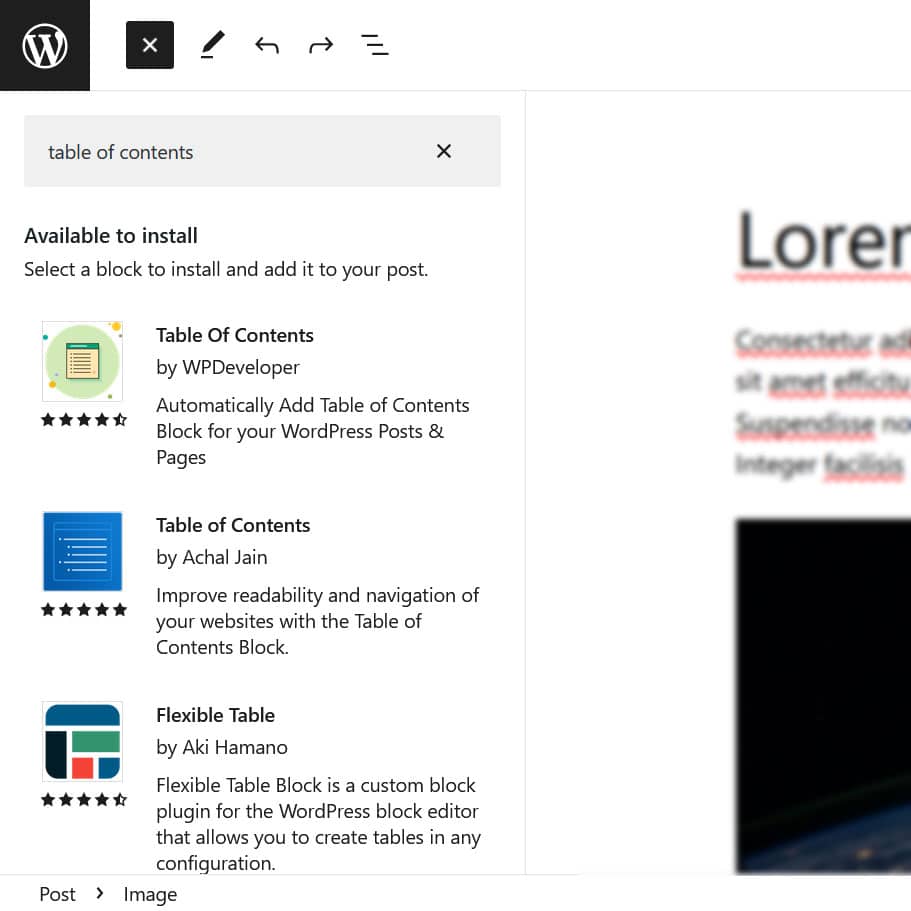Click the Flexible Table block icon
Viewport: 911px width, 911px height.
tap(82, 741)
